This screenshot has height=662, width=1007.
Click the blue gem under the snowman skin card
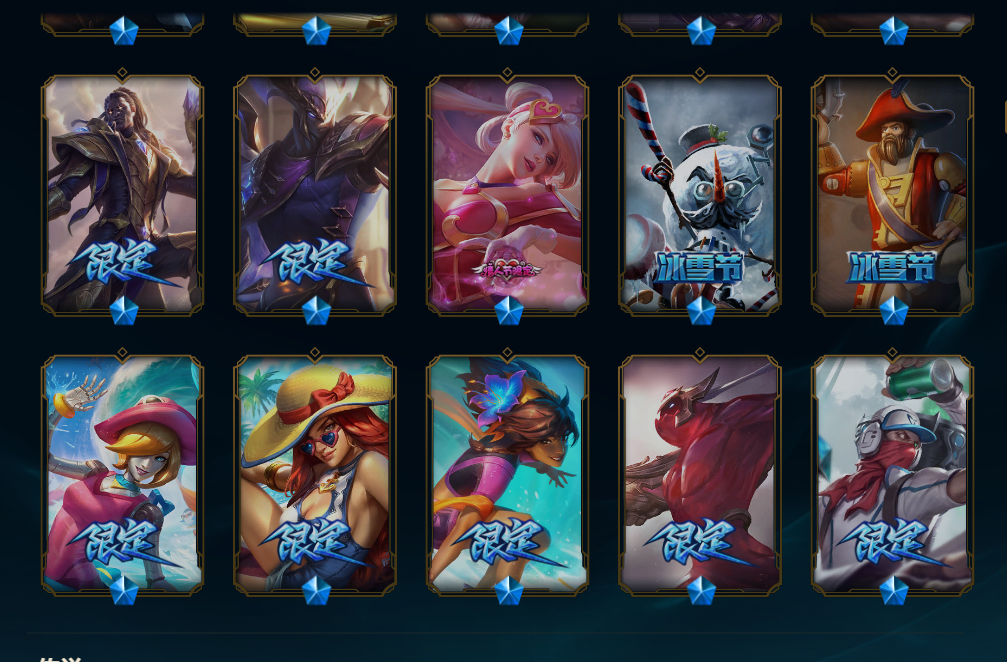pos(701,311)
